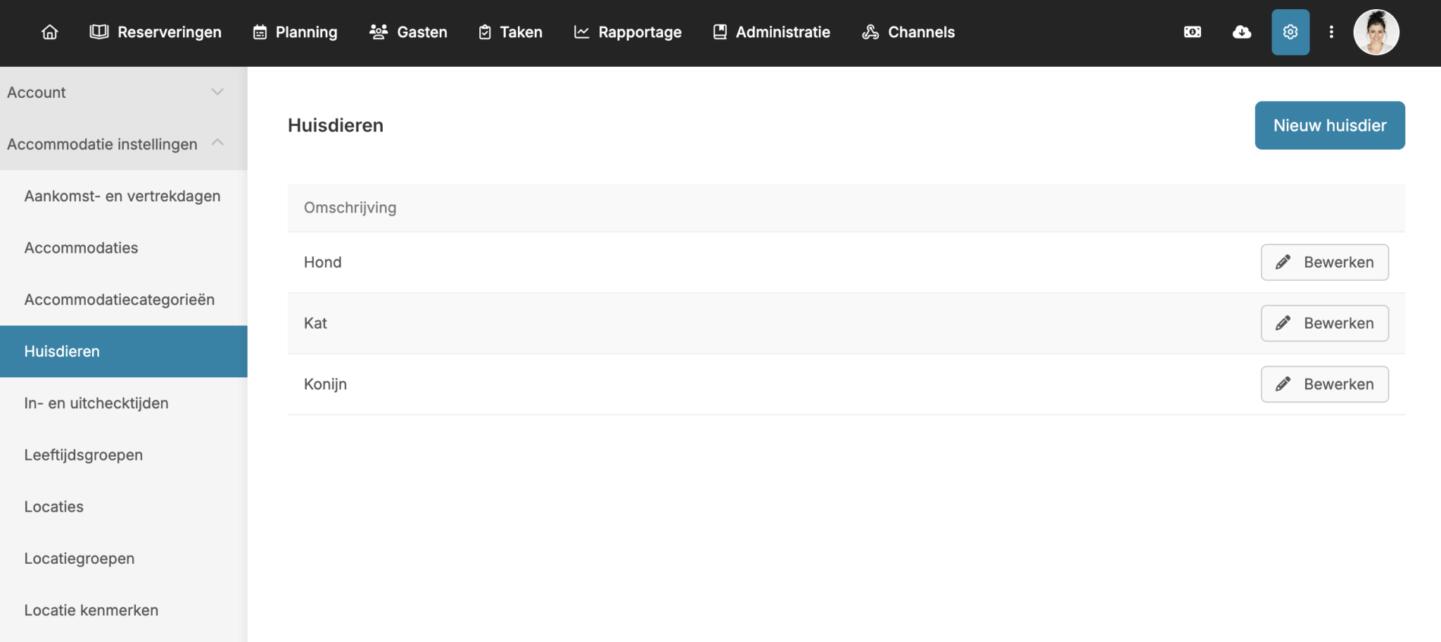Open the Reserveringen menu

point(156,32)
